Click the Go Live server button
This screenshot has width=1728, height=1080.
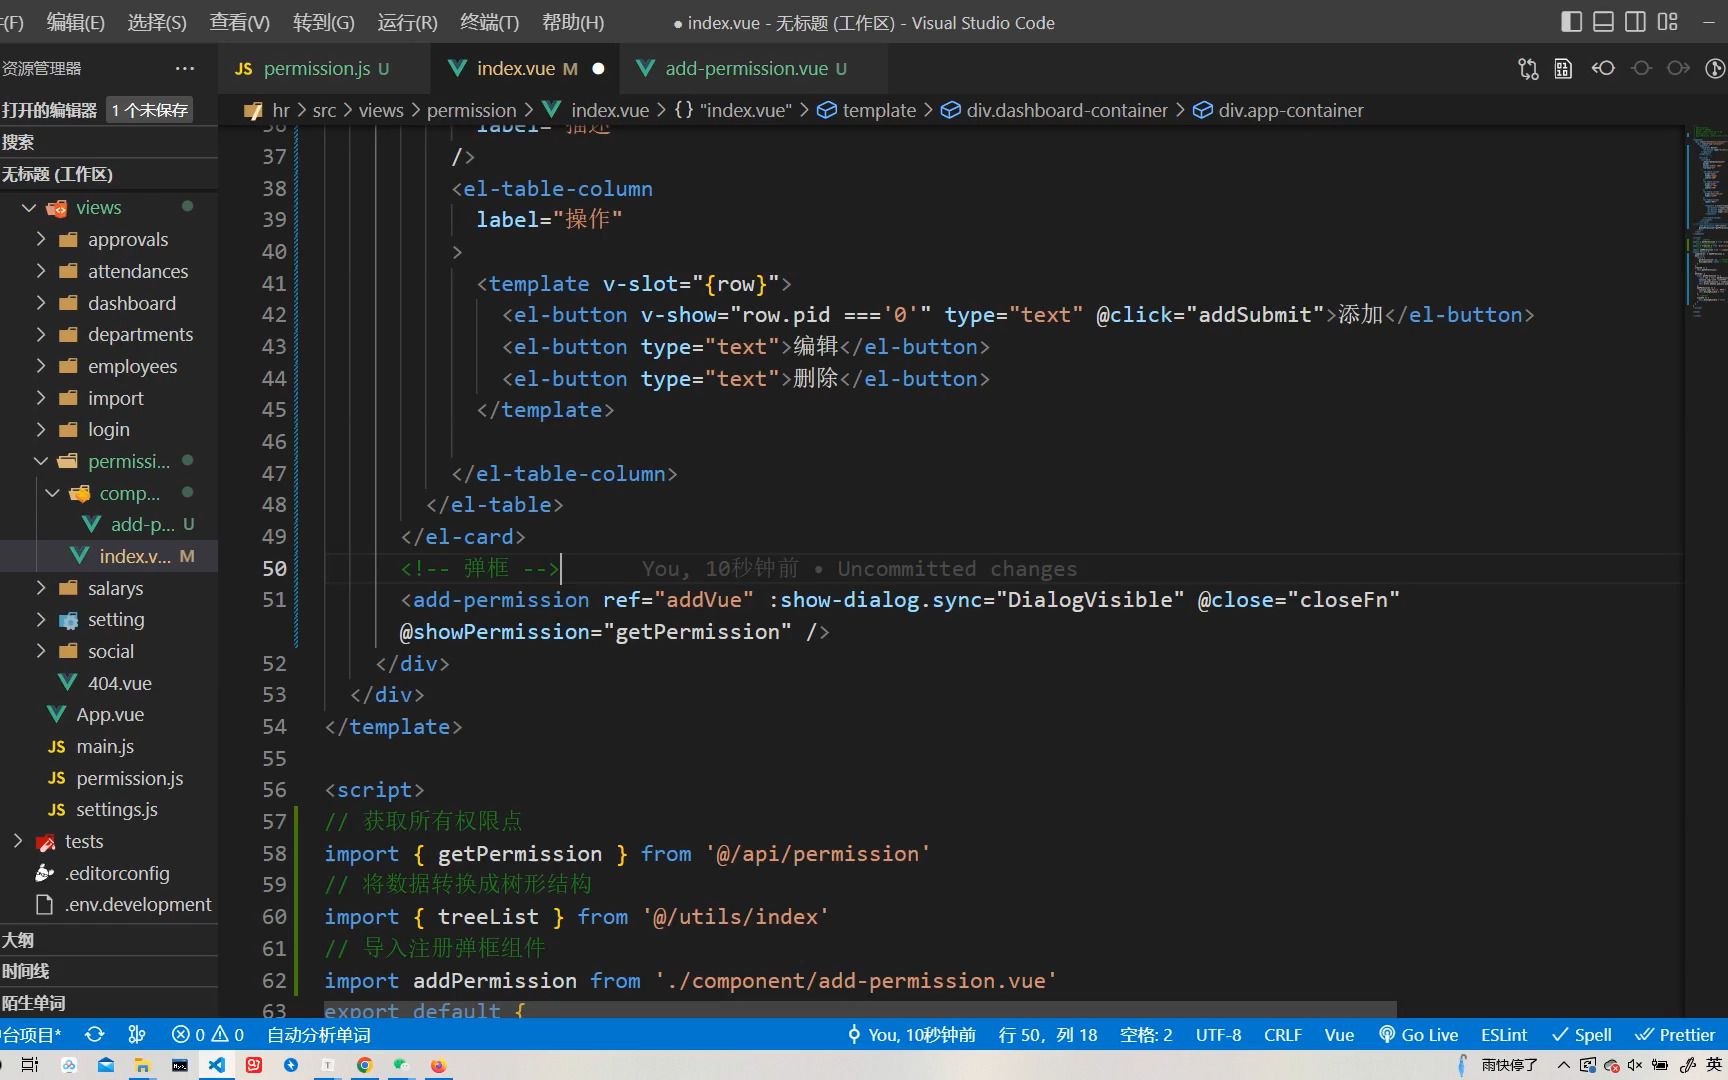pyautogui.click(x=1418, y=1035)
